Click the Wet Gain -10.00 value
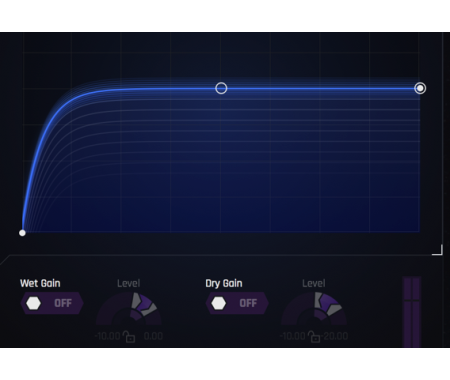Viewport: 450px width, 380px height. 108,336
